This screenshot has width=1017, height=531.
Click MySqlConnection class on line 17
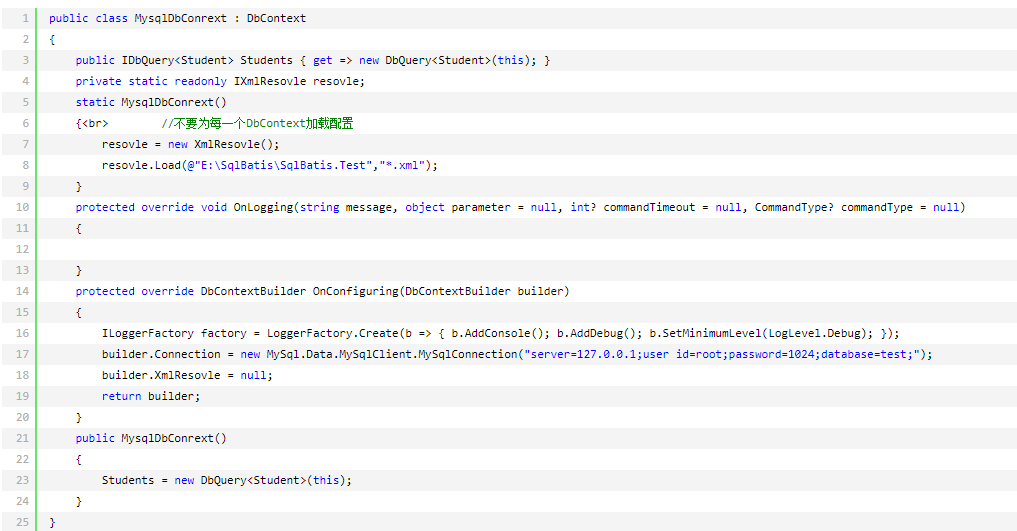point(468,354)
